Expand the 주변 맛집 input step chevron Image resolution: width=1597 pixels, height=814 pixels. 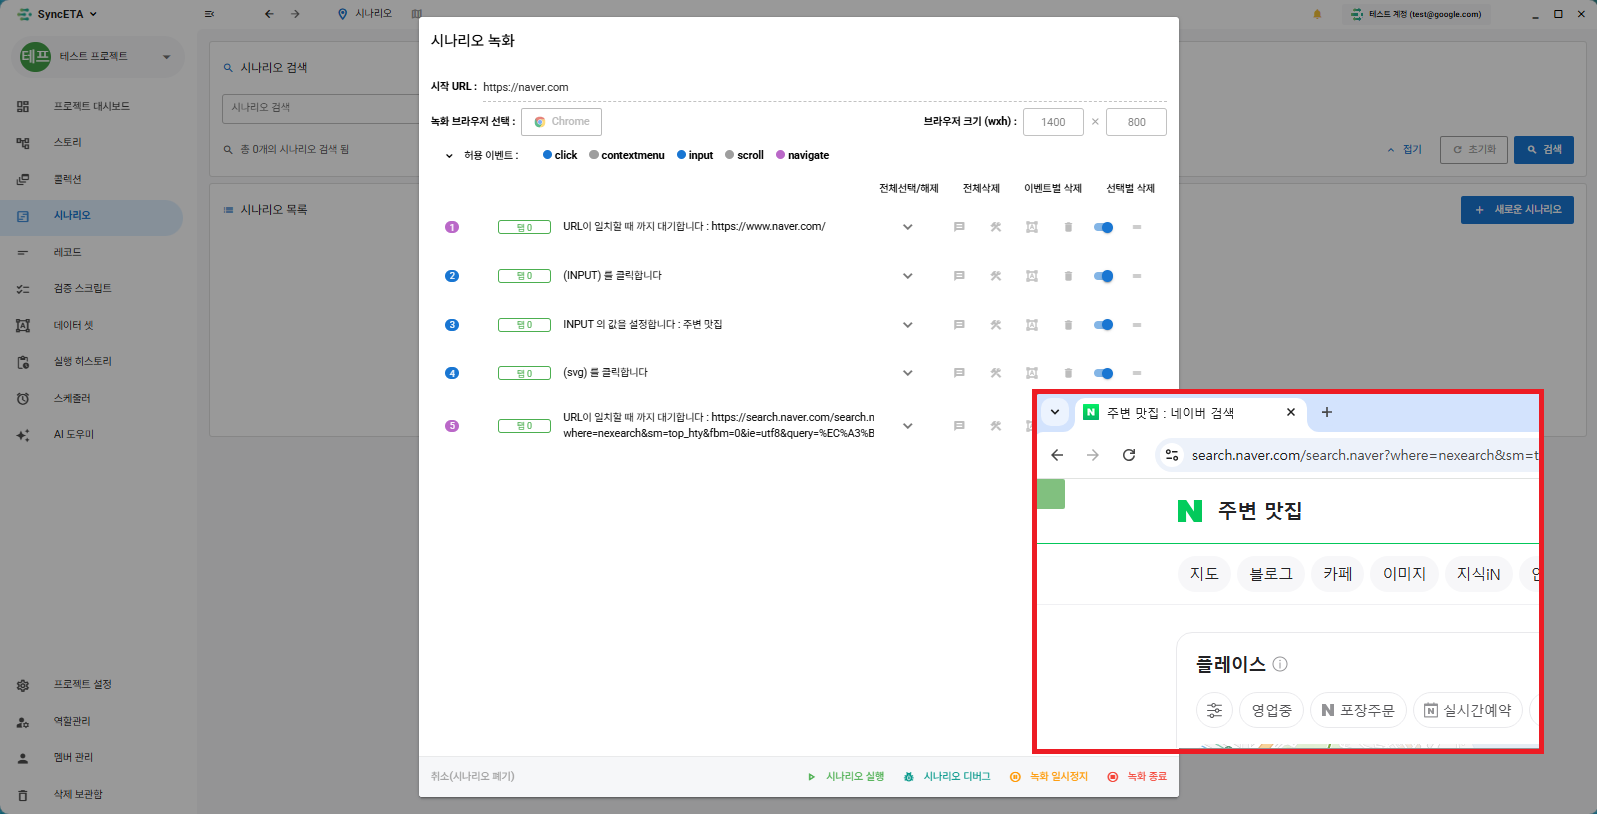coord(908,325)
